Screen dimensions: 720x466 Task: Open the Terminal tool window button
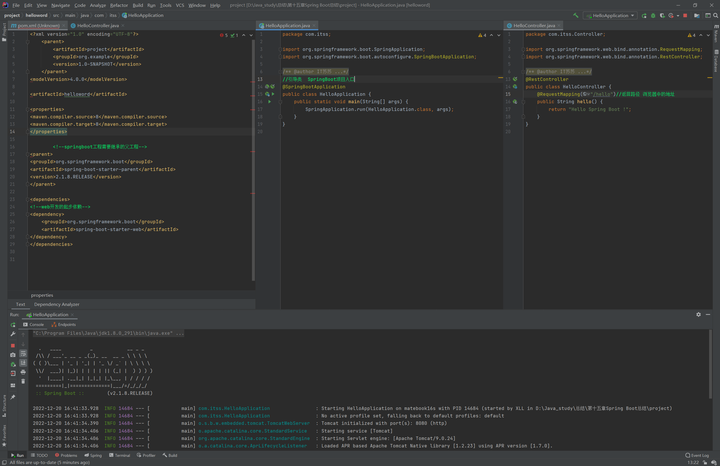pos(122,455)
